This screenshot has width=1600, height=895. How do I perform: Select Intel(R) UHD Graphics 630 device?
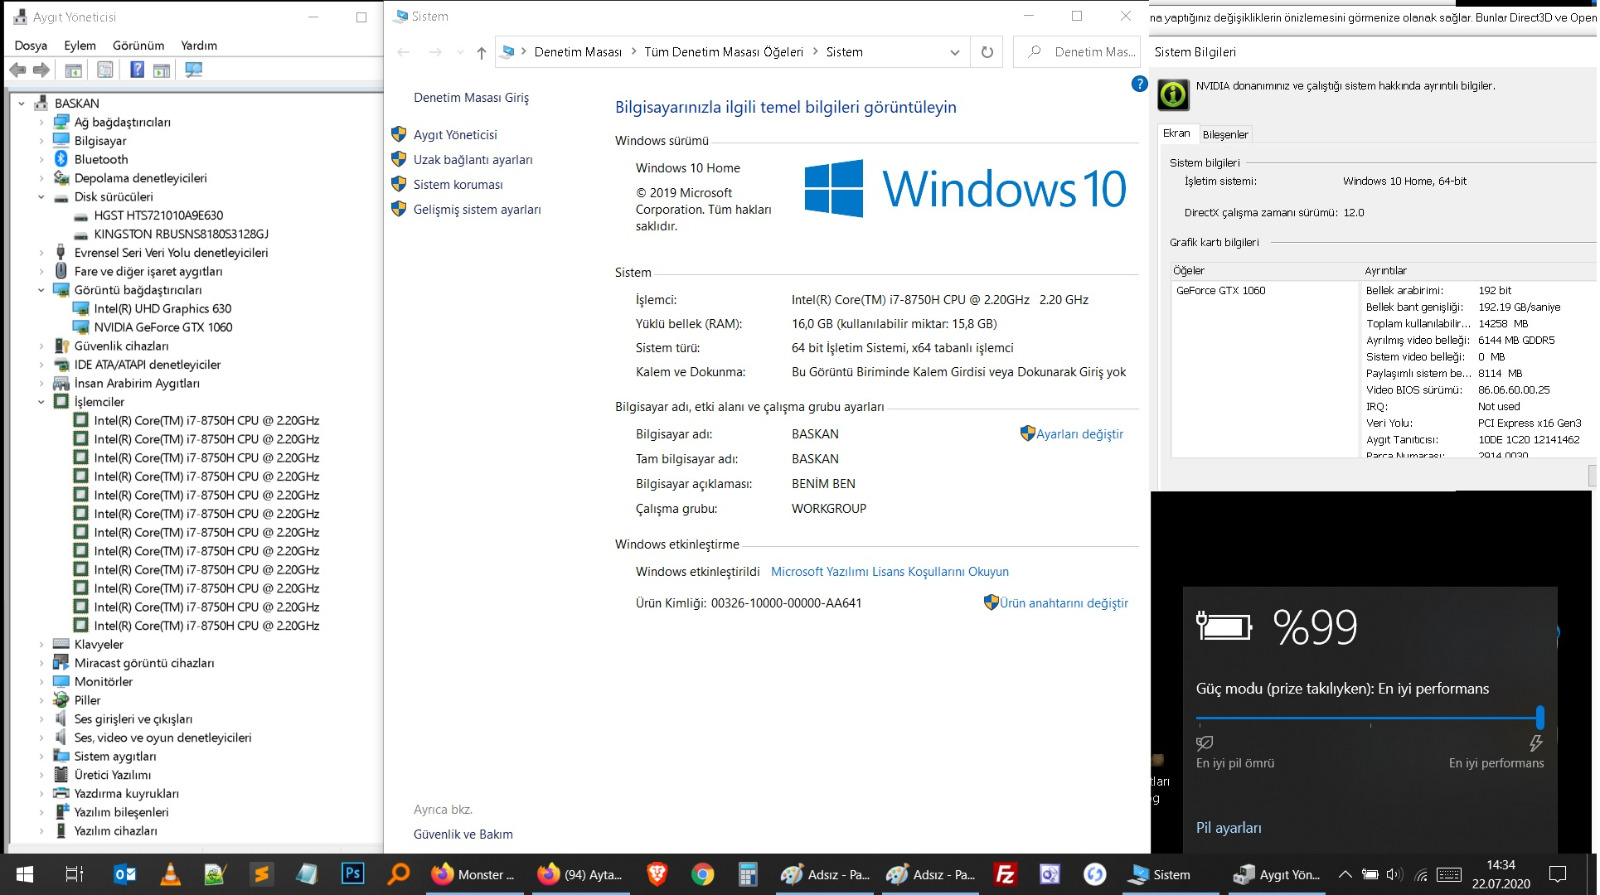(163, 309)
